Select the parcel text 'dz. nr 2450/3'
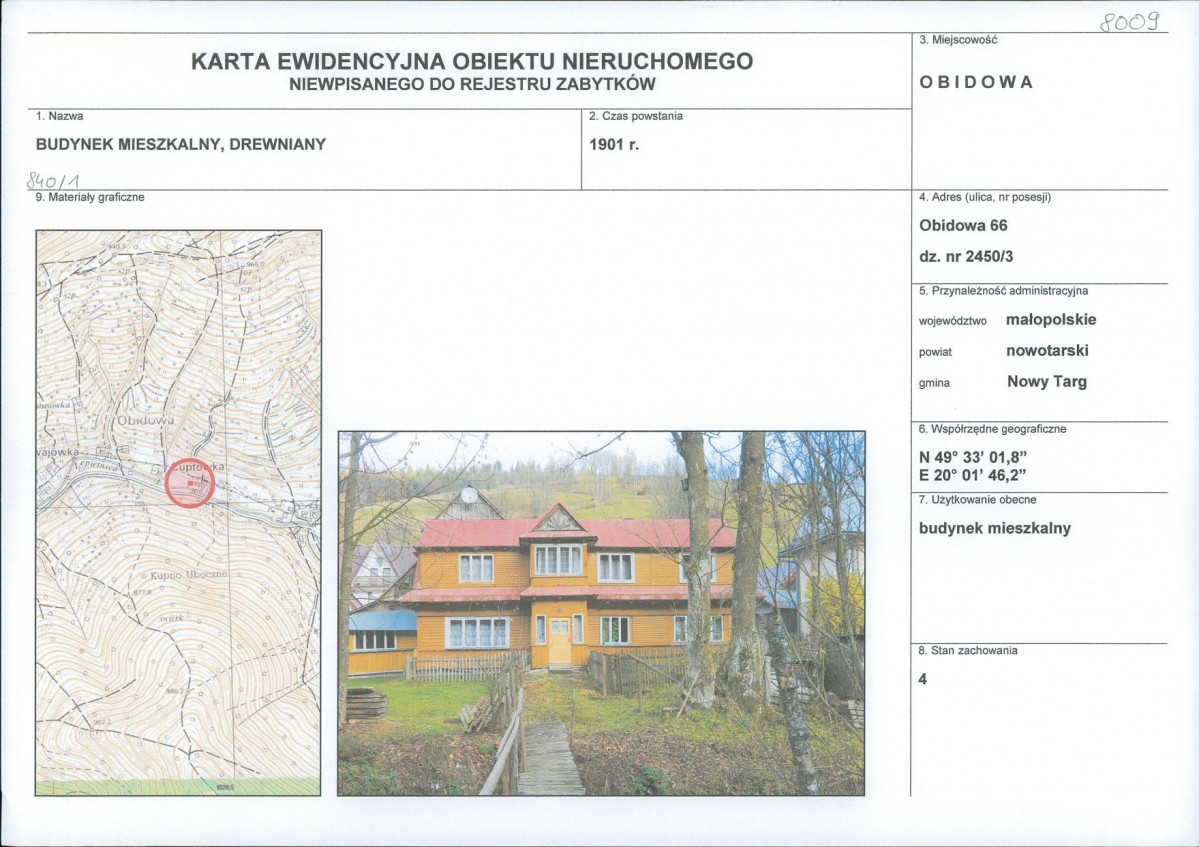 point(967,257)
